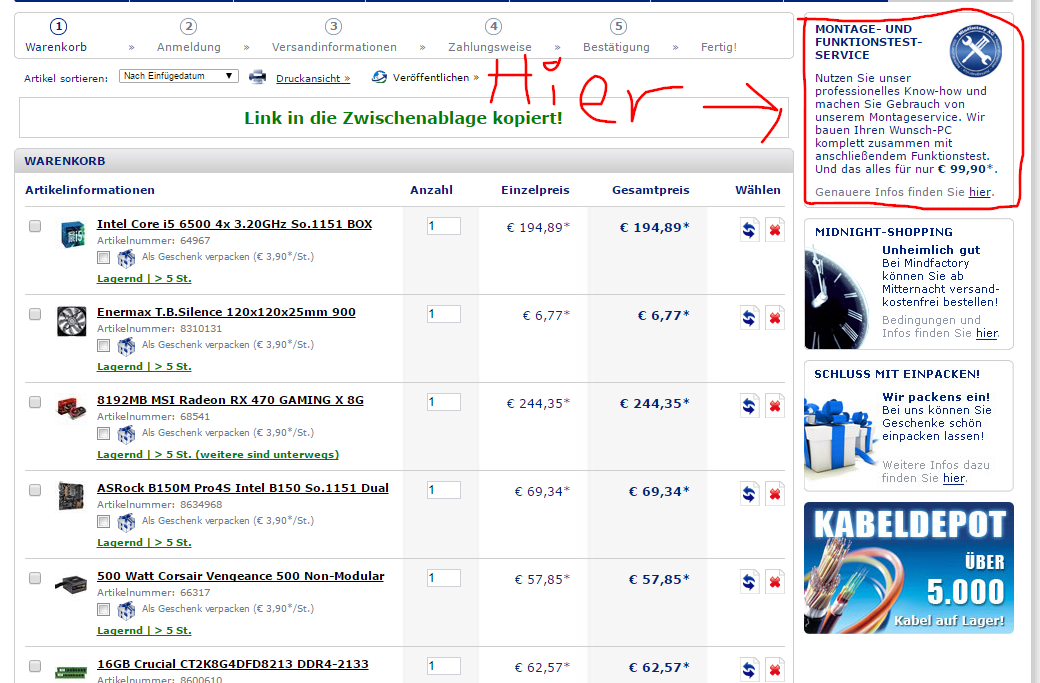Go to step 3 Versandinformationen

(x=334, y=36)
